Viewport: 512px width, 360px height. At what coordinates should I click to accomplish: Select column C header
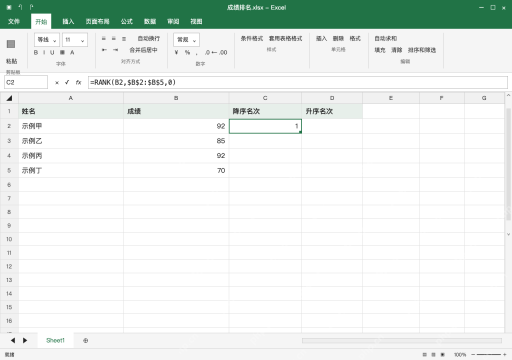tap(265, 98)
